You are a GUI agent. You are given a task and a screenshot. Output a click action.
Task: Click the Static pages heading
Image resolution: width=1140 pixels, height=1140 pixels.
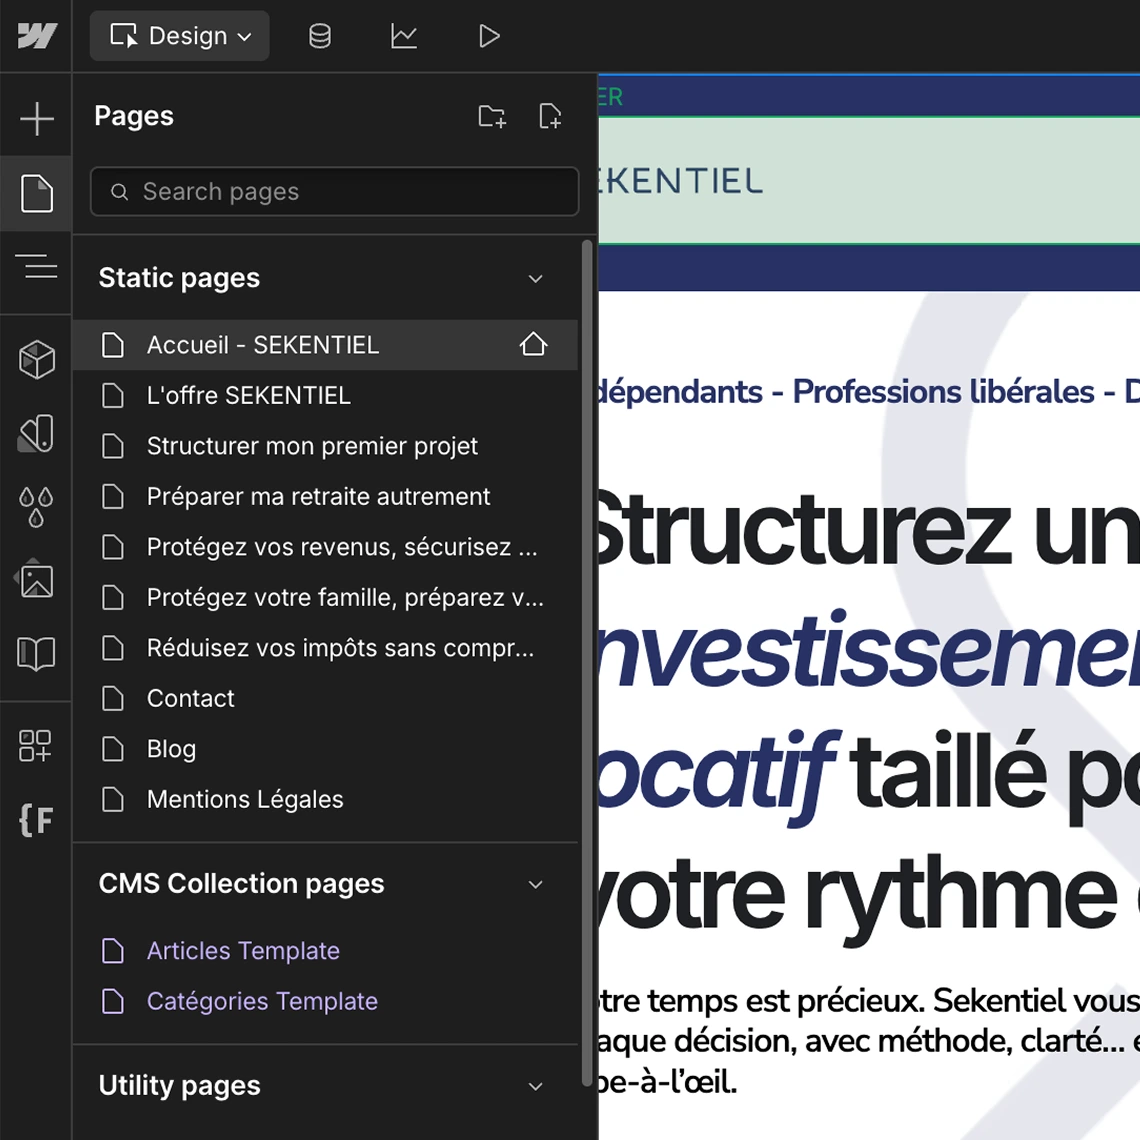pyautogui.click(x=180, y=278)
